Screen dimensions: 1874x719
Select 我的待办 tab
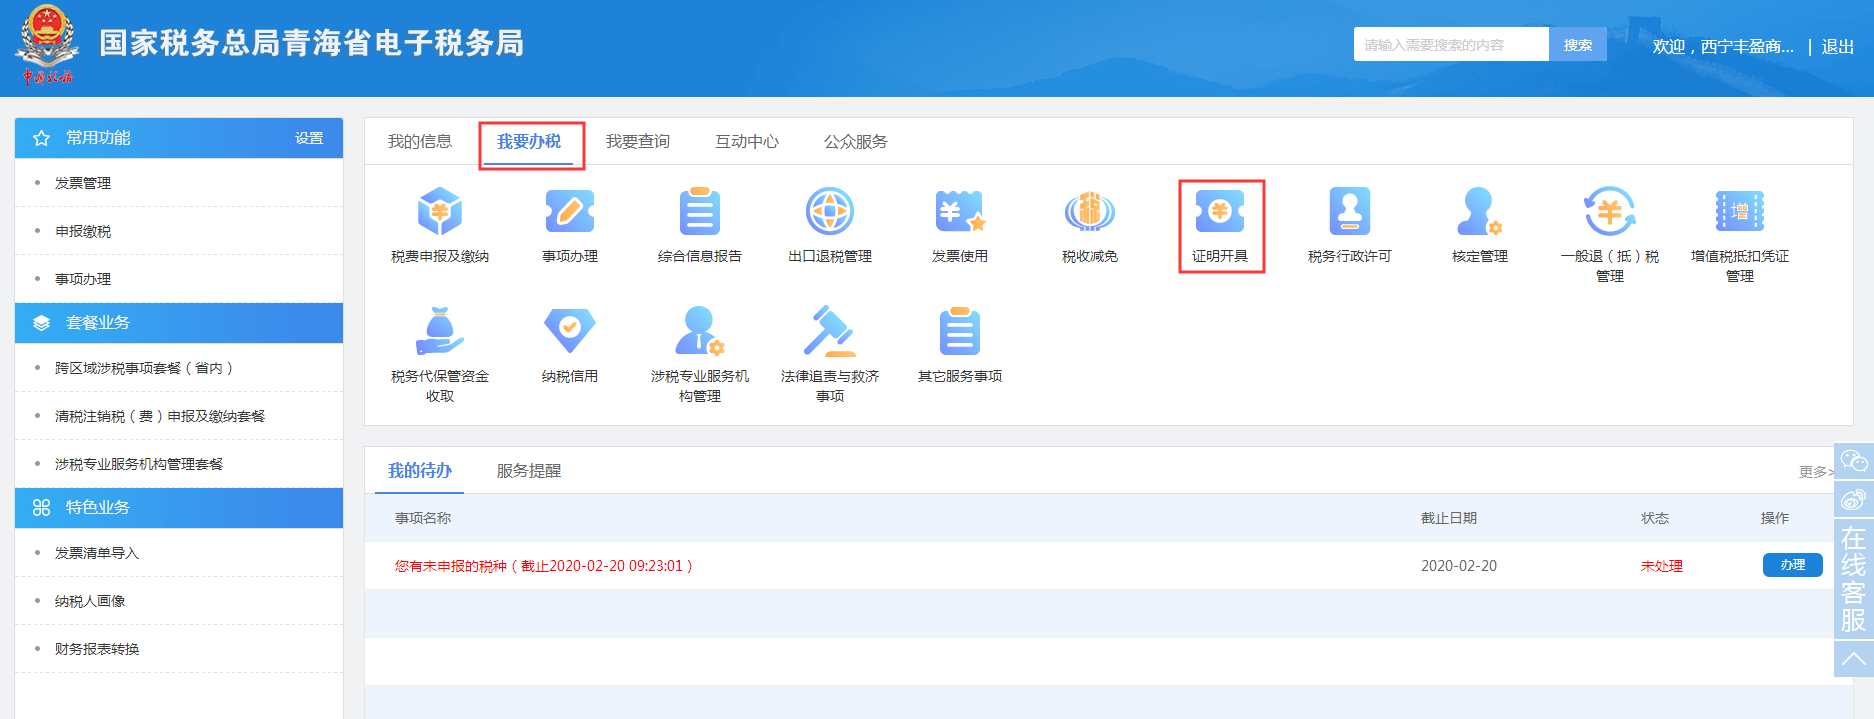pos(420,471)
